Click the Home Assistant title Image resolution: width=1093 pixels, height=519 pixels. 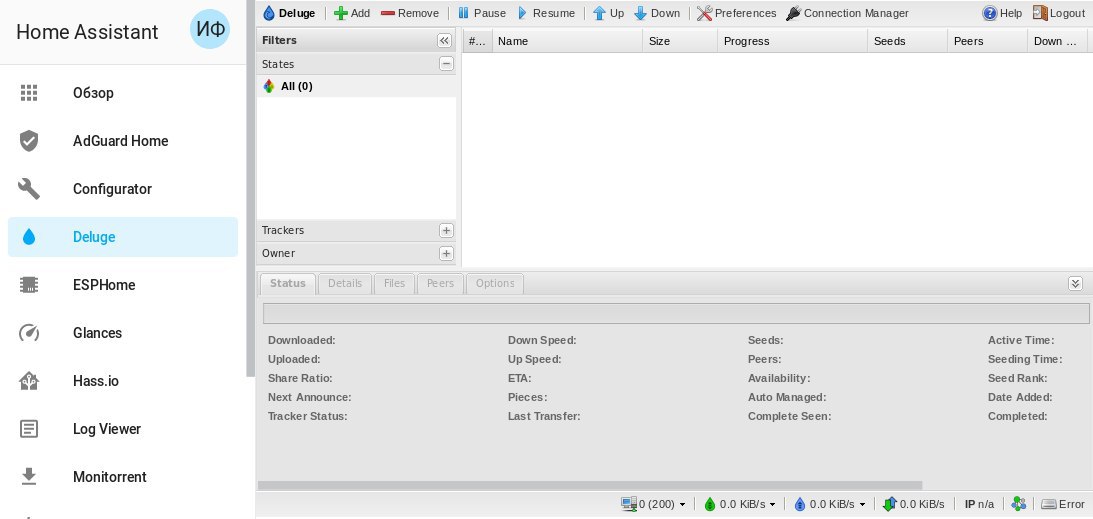click(87, 32)
